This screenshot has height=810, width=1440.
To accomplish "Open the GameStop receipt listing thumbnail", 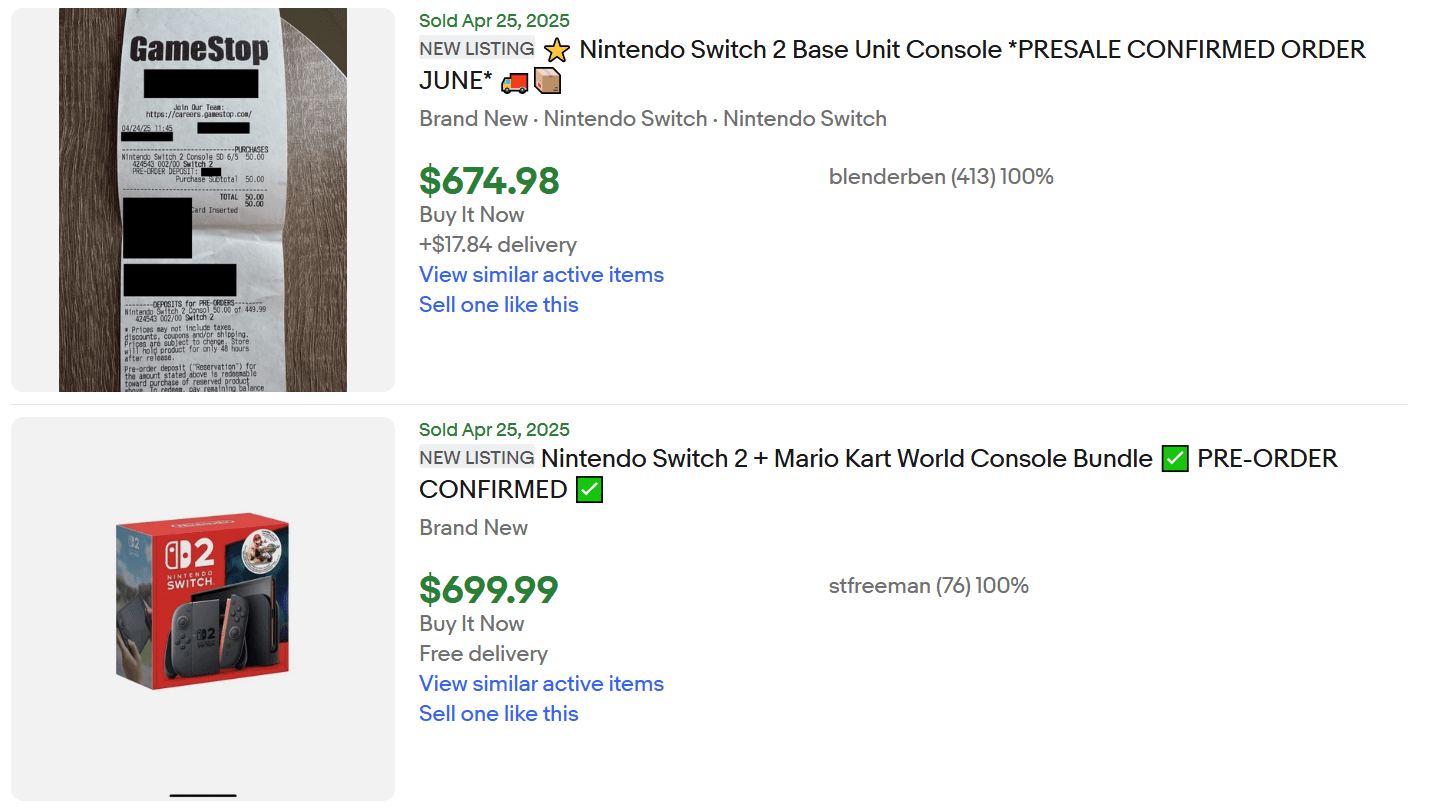I will (203, 200).
